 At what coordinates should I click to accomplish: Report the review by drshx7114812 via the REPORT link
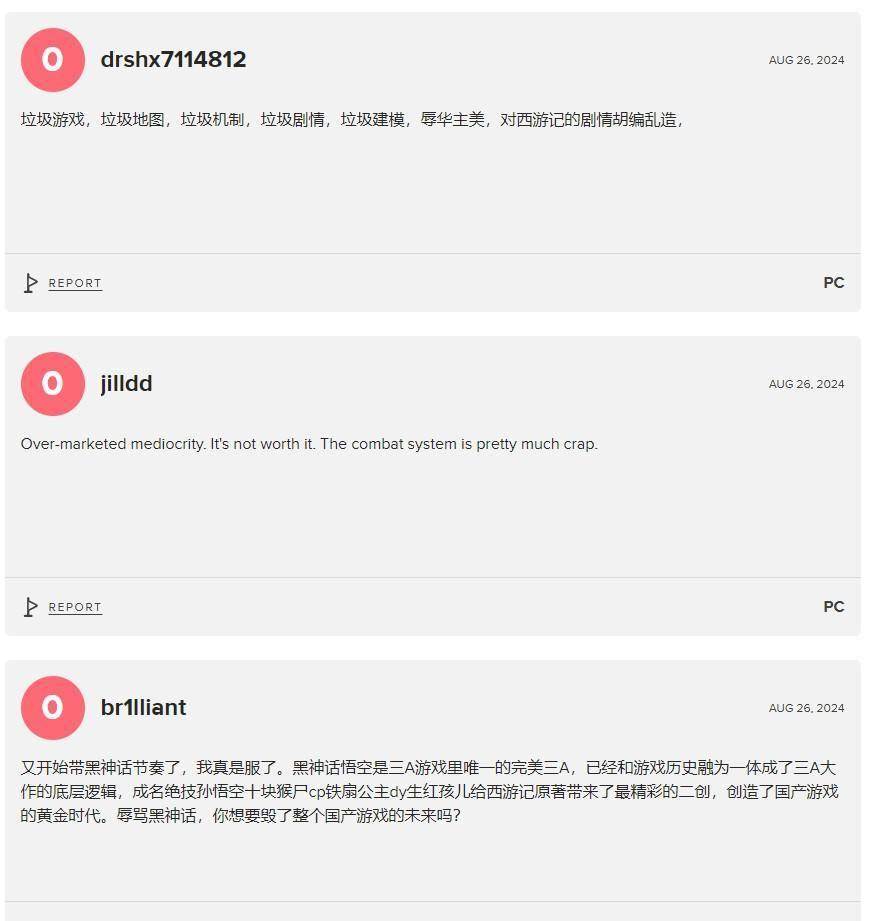pyautogui.click(x=75, y=283)
